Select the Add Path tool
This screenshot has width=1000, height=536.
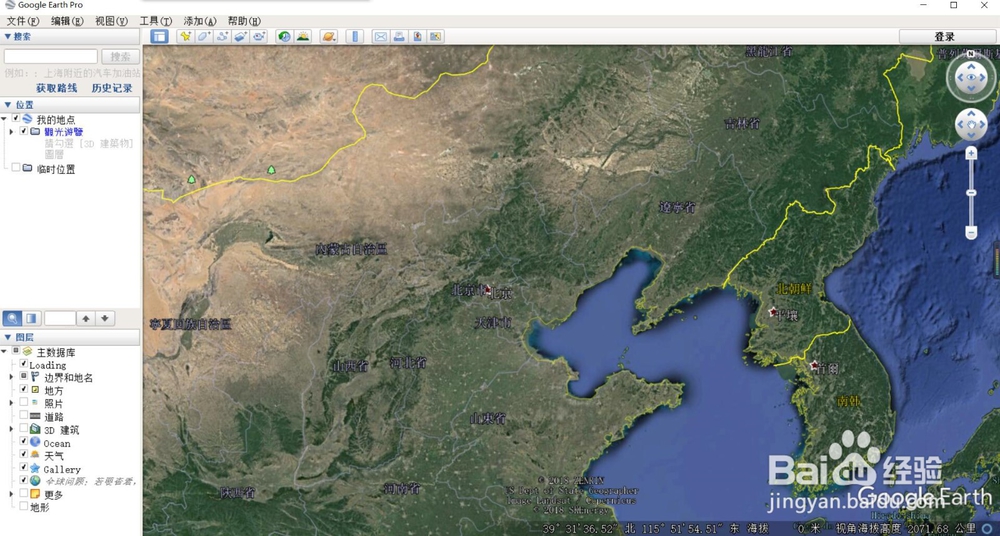pos(222,36)
